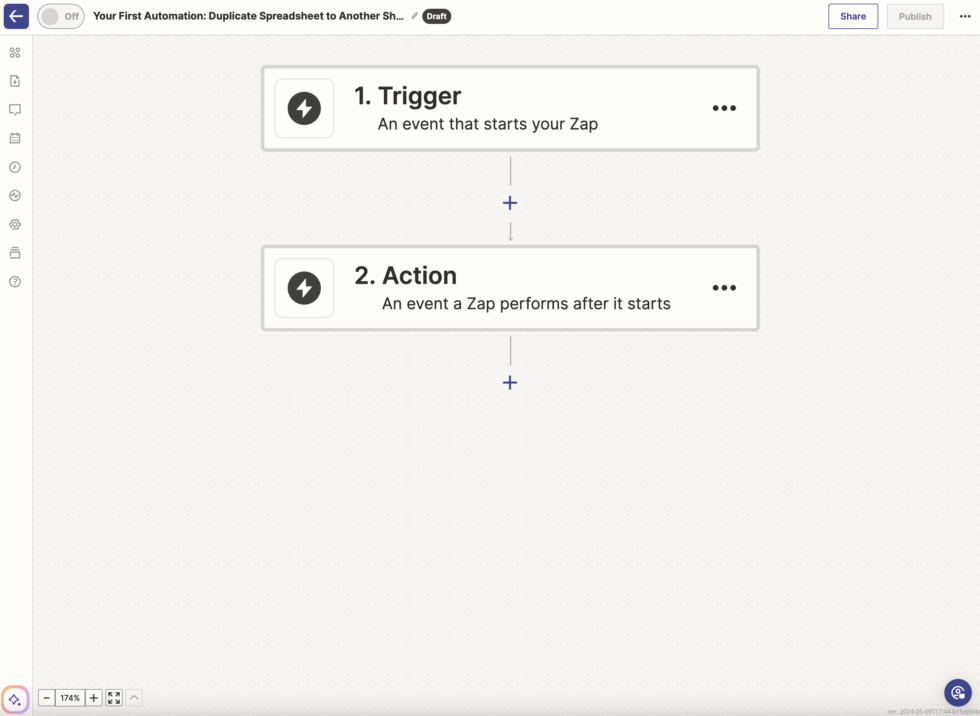This screenshot has width=980, height=716.
Task: Add a step with the plus below Action
Action: pos(510,382)
